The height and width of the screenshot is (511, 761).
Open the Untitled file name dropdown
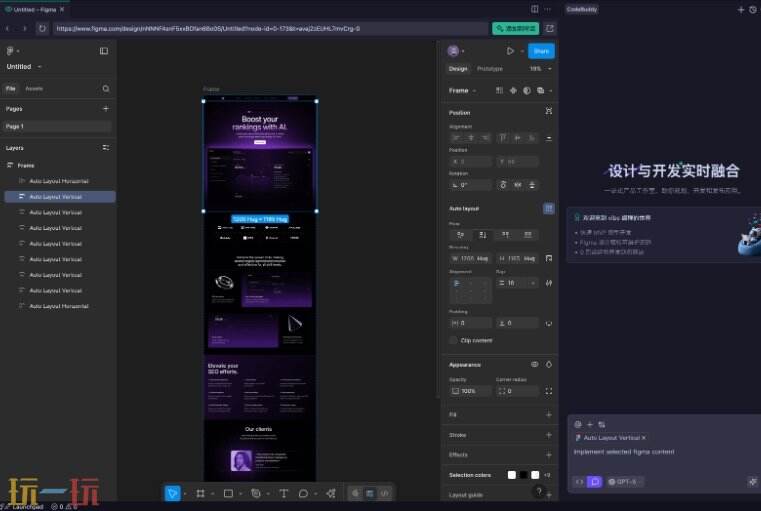[24, 66]
